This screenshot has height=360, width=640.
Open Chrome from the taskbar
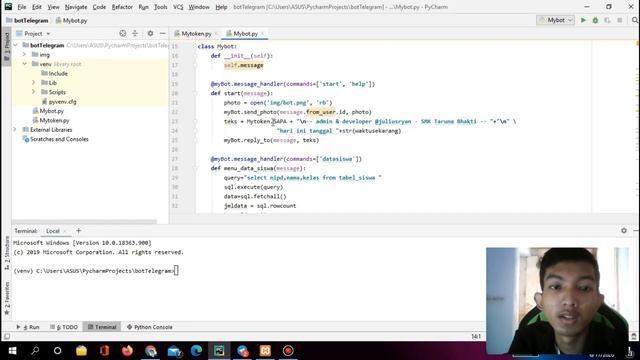151,351
